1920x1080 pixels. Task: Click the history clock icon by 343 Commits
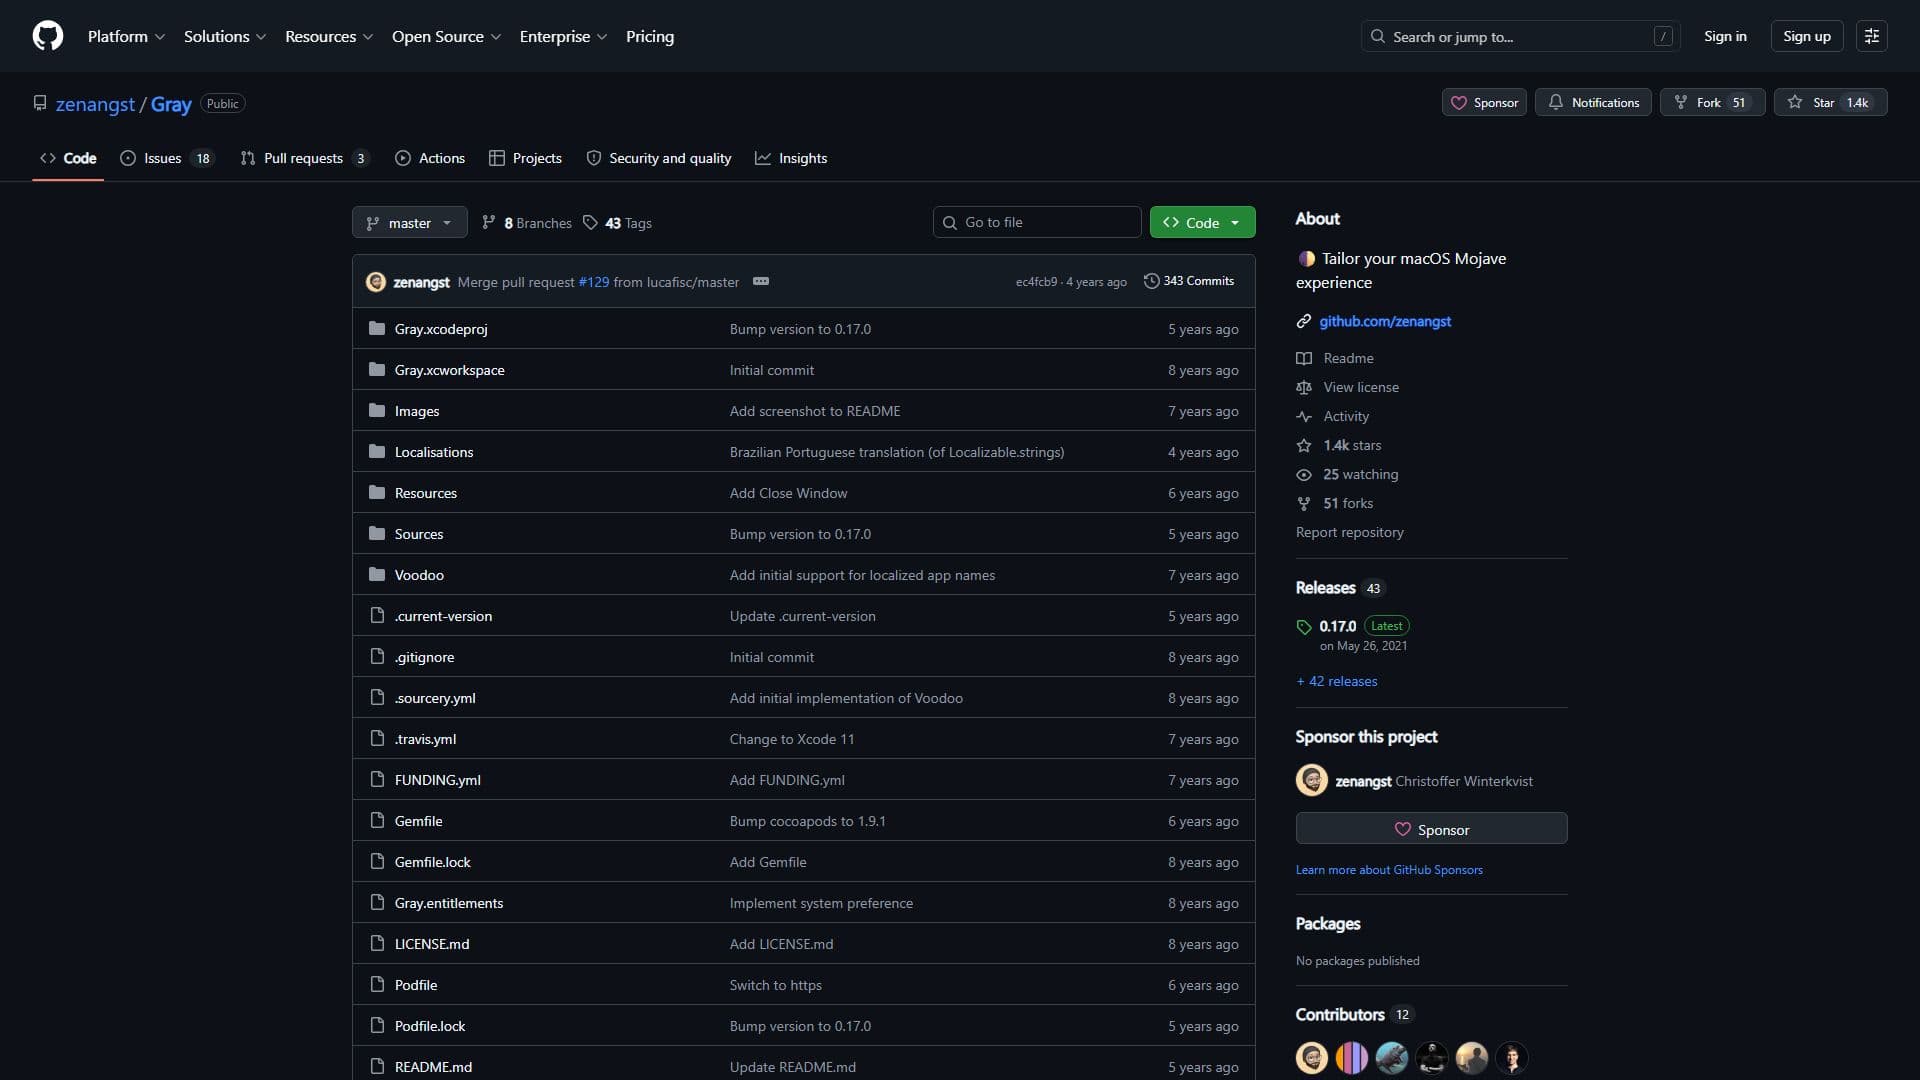coord(1152,281)
